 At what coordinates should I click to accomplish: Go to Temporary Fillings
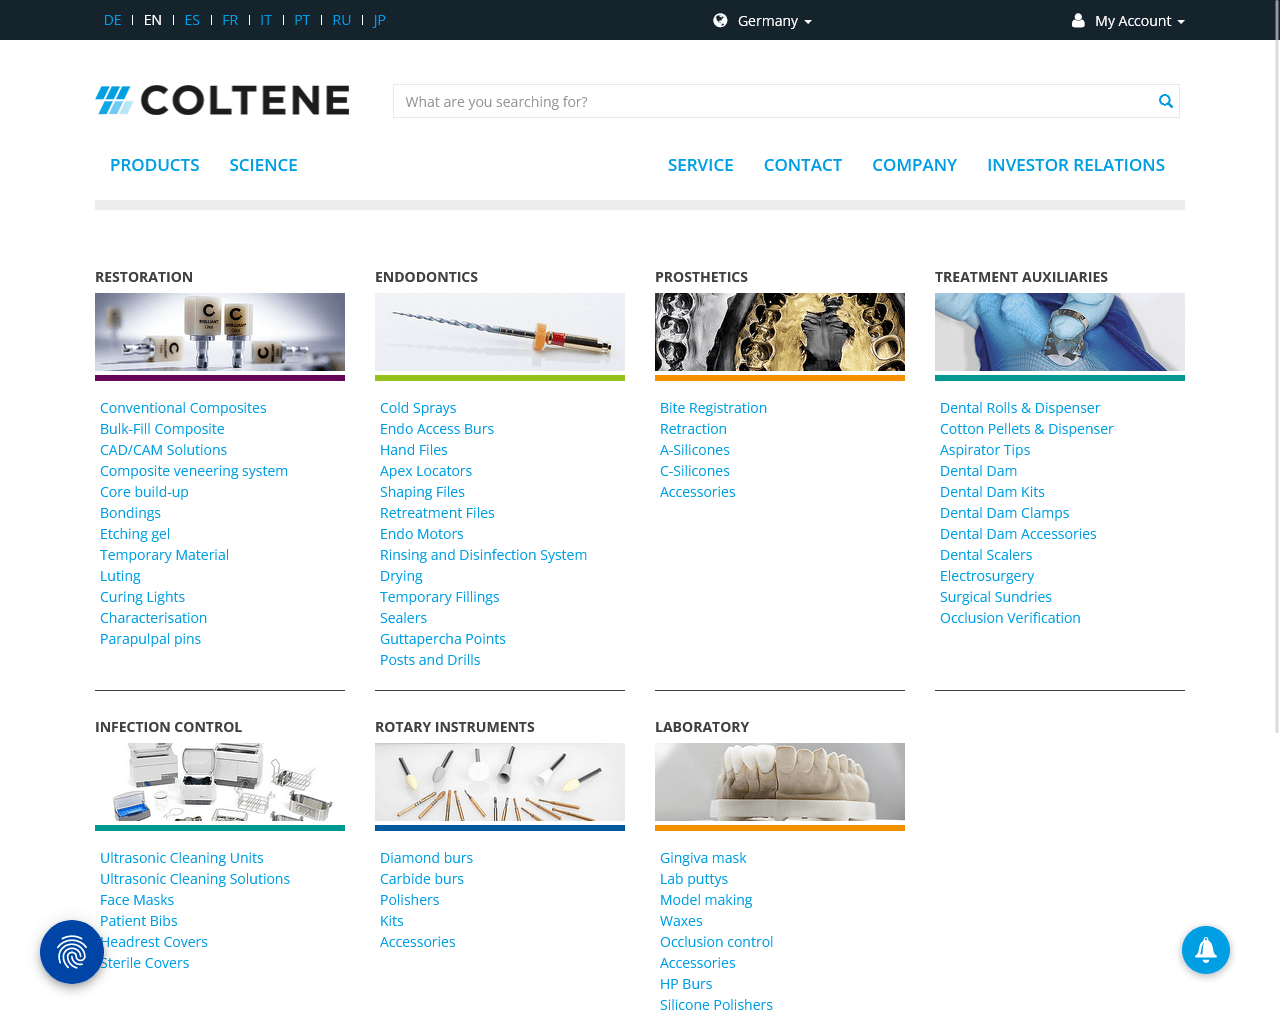pyautogui.click(x=440, y=597)
